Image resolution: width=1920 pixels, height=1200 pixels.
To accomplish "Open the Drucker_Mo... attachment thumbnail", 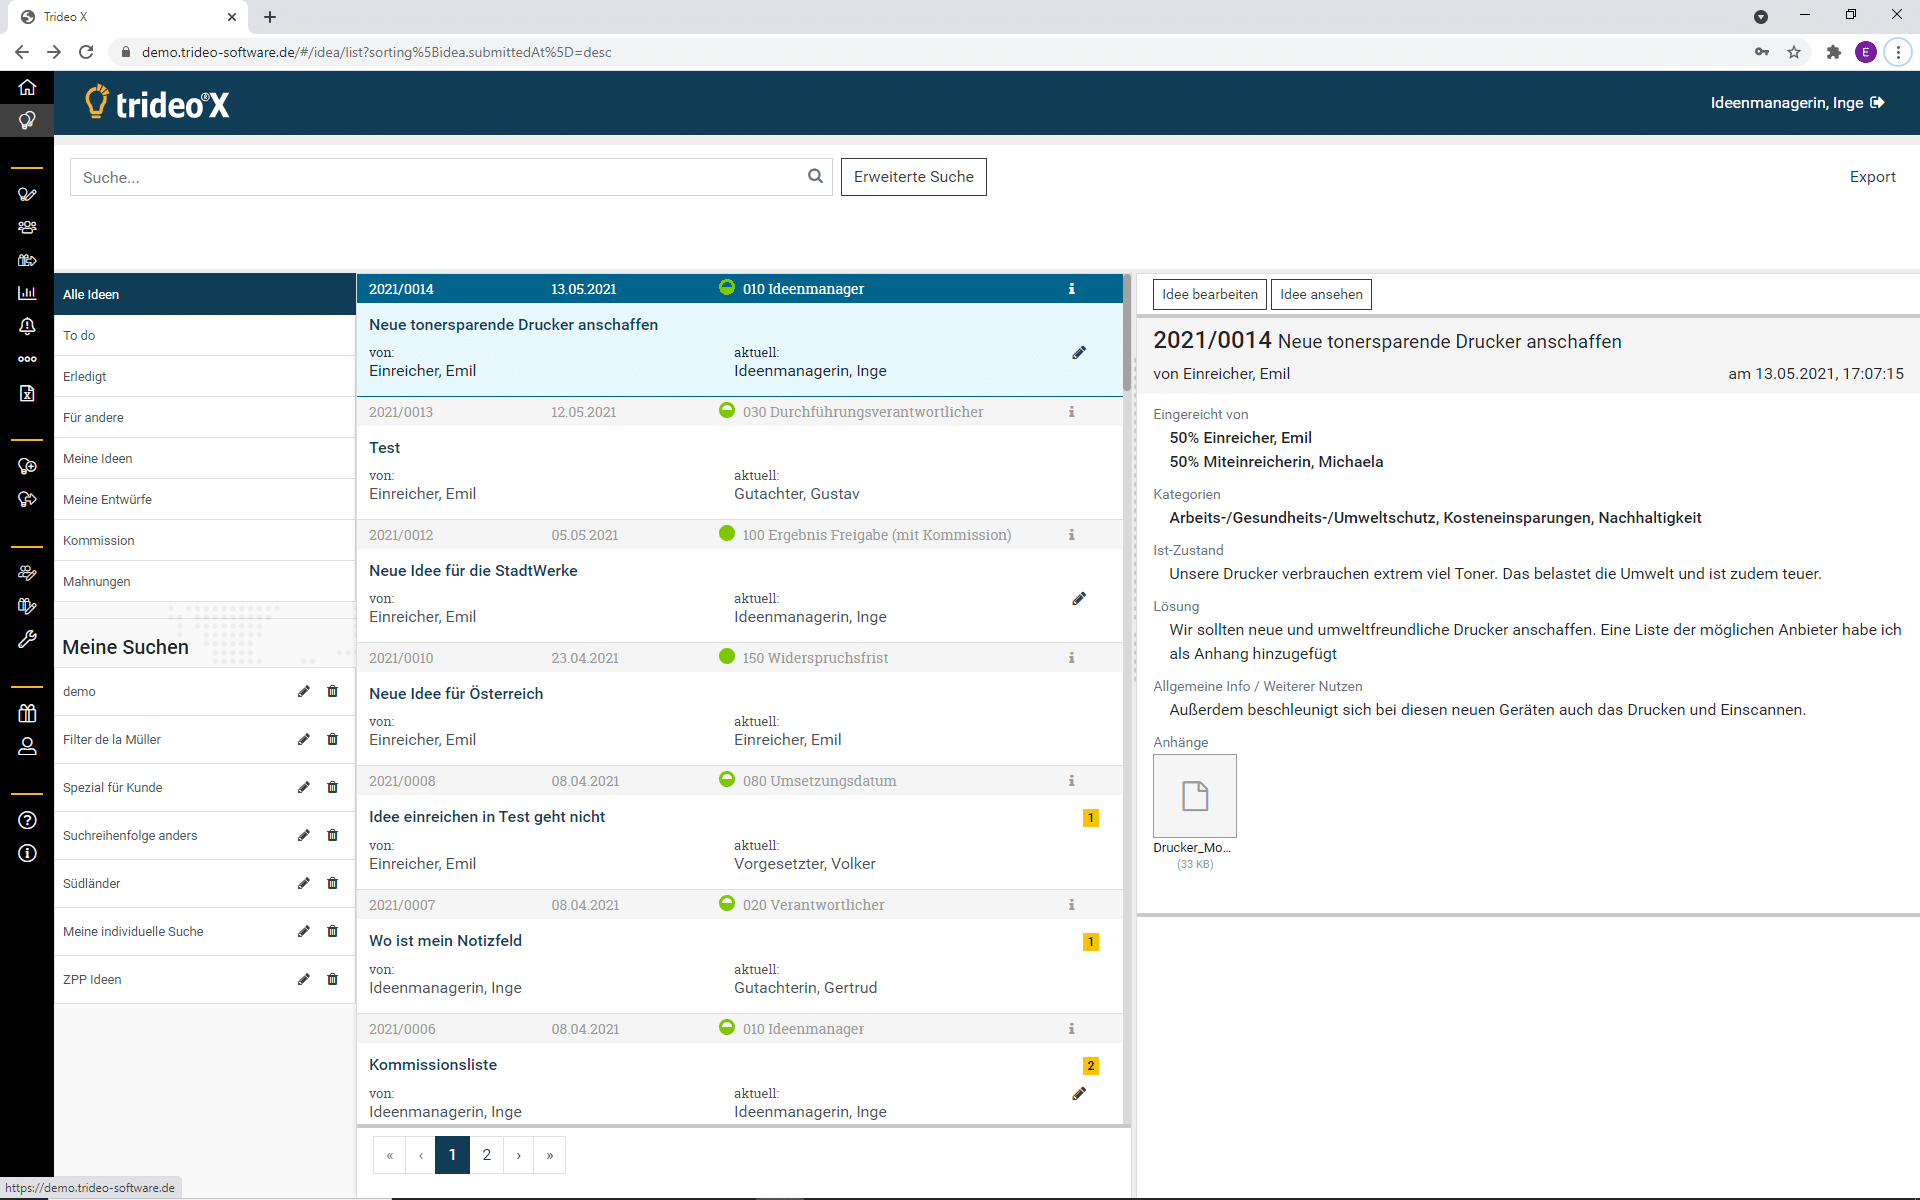I will pyautogui.click(x=1194, y=796).
